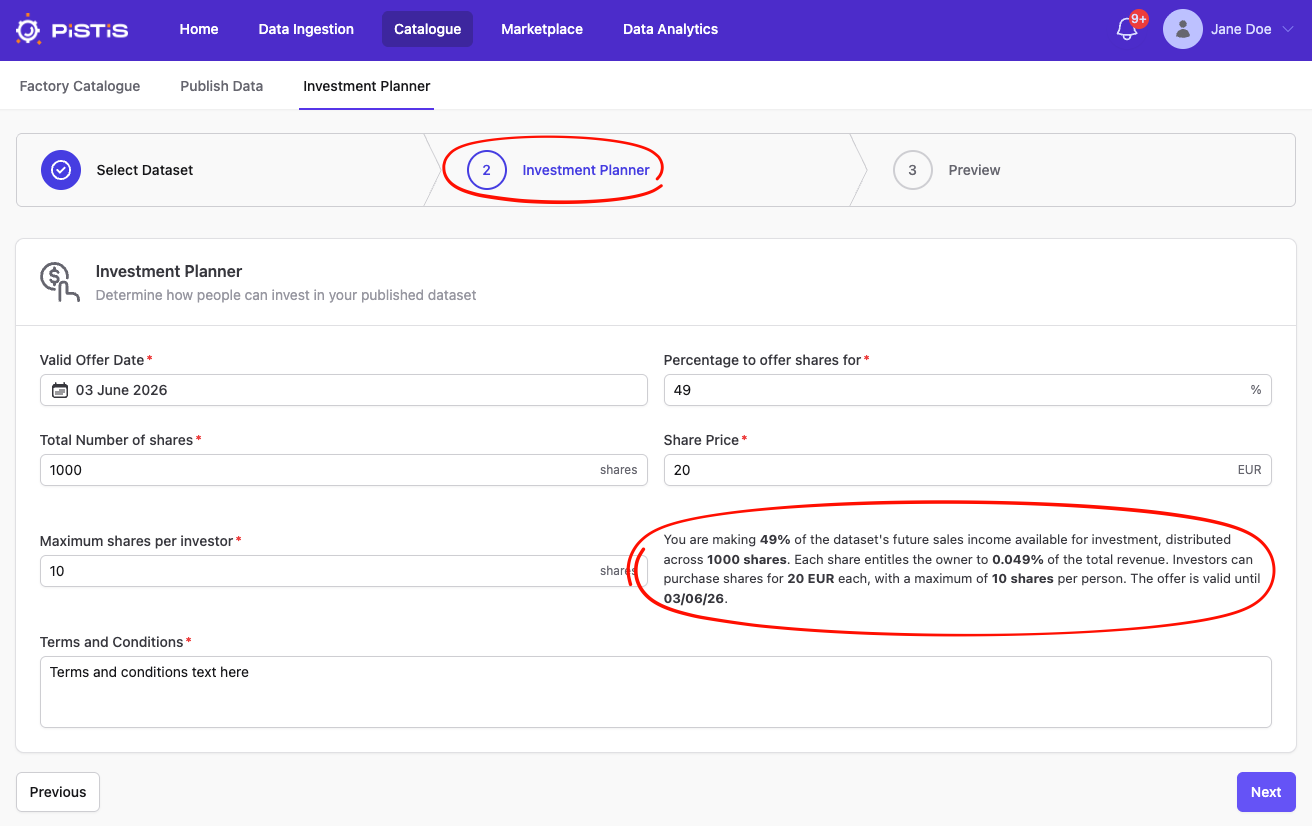Viewport: 1312px width, 826px height.
Task: Click the Share Price input field
Action: click(x=968, y=470)
